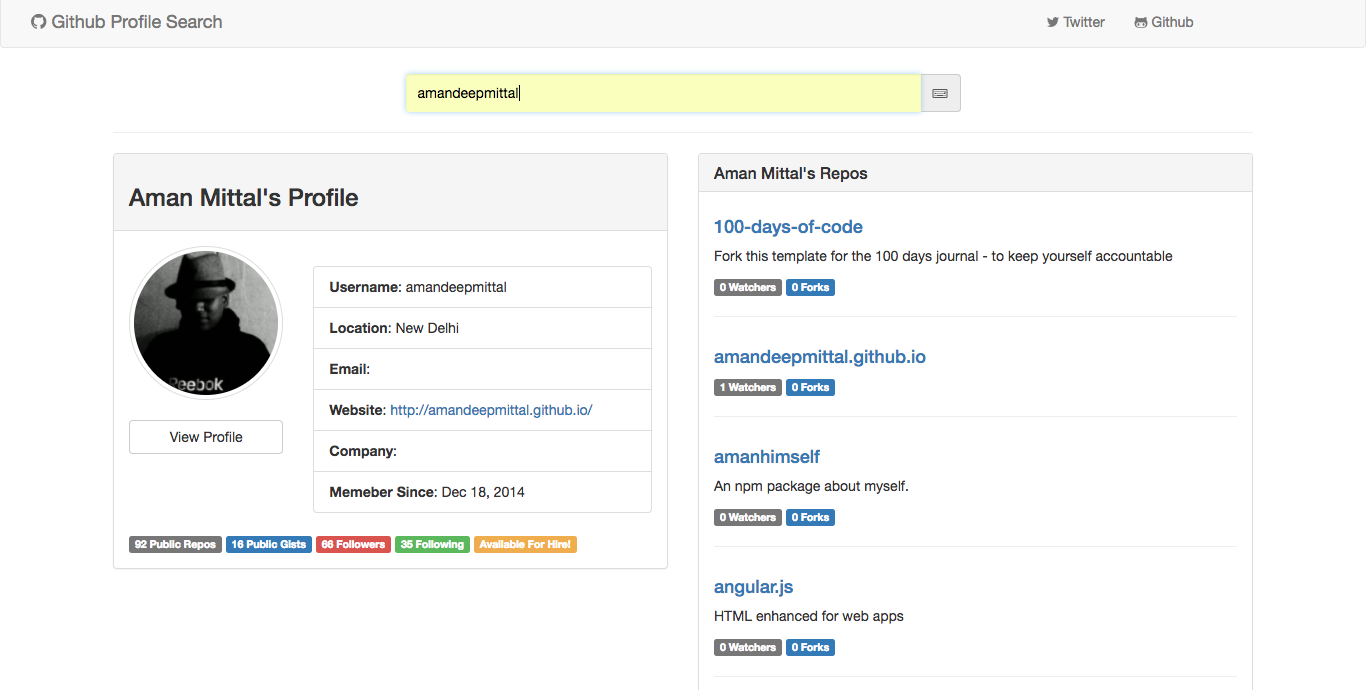Focus the username search input field
This screenshot has width=1366, height=690.
(663, 93)
